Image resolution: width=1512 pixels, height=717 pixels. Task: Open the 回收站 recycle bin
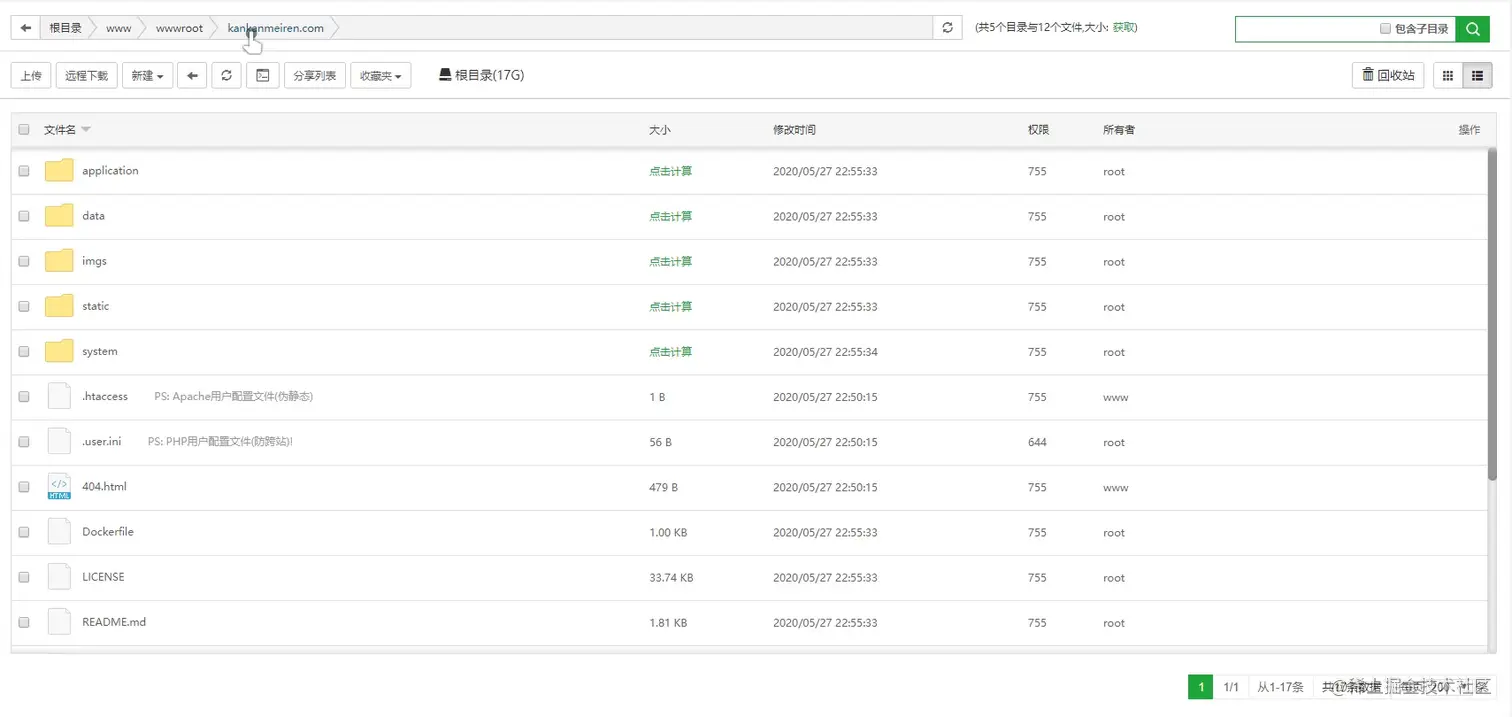tap(1388, 75)
